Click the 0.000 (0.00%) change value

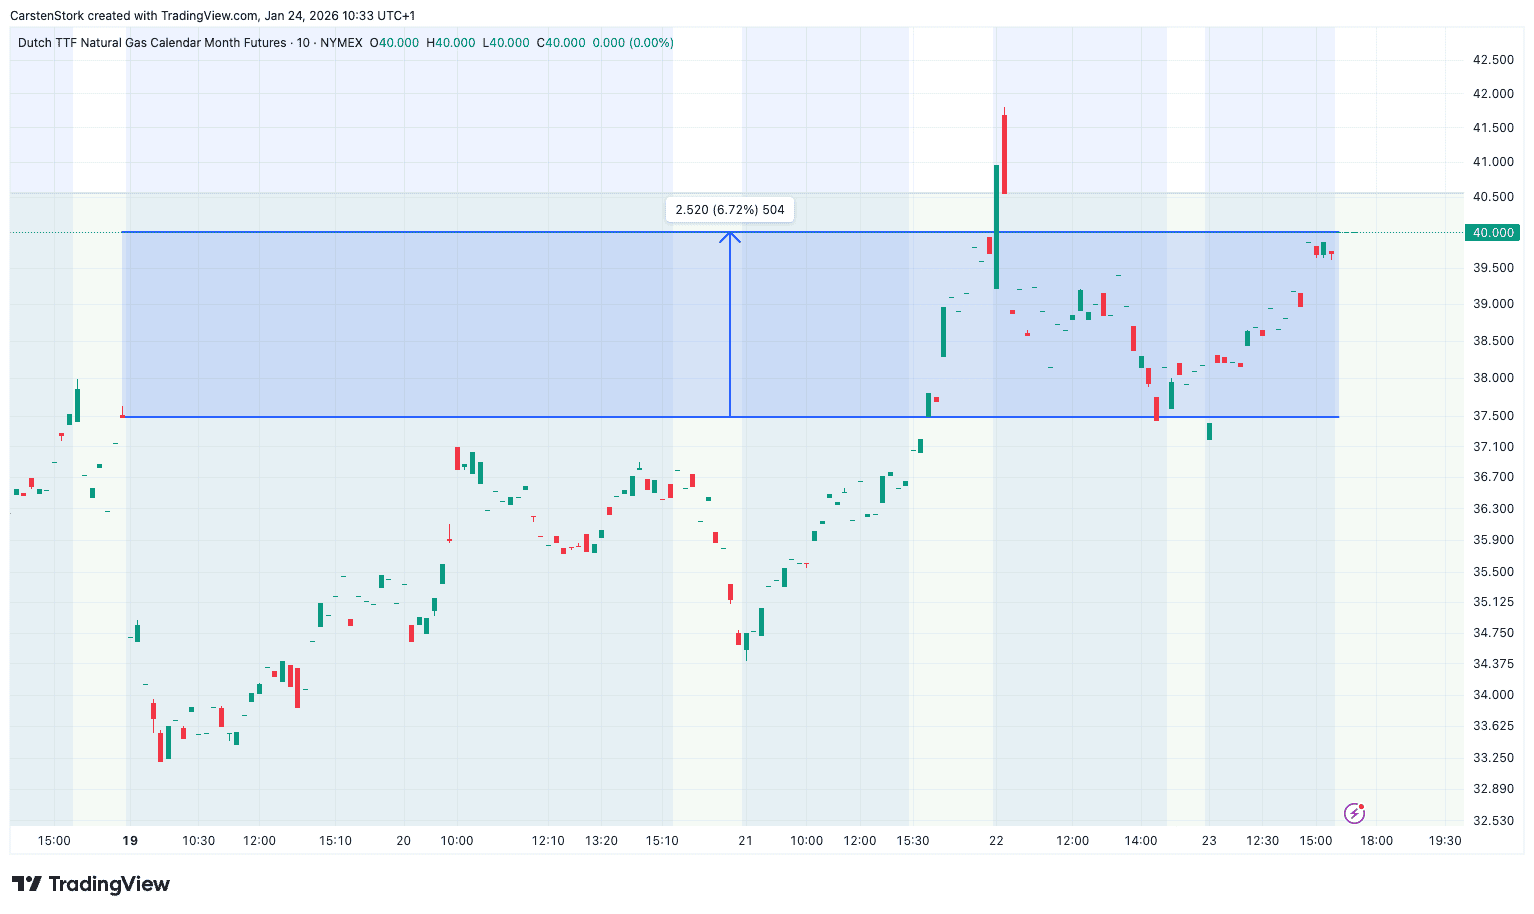(633, 43)
